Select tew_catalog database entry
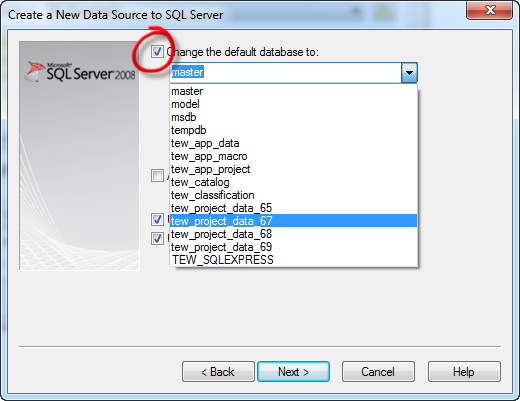The image size is (520, 401). 293,182
